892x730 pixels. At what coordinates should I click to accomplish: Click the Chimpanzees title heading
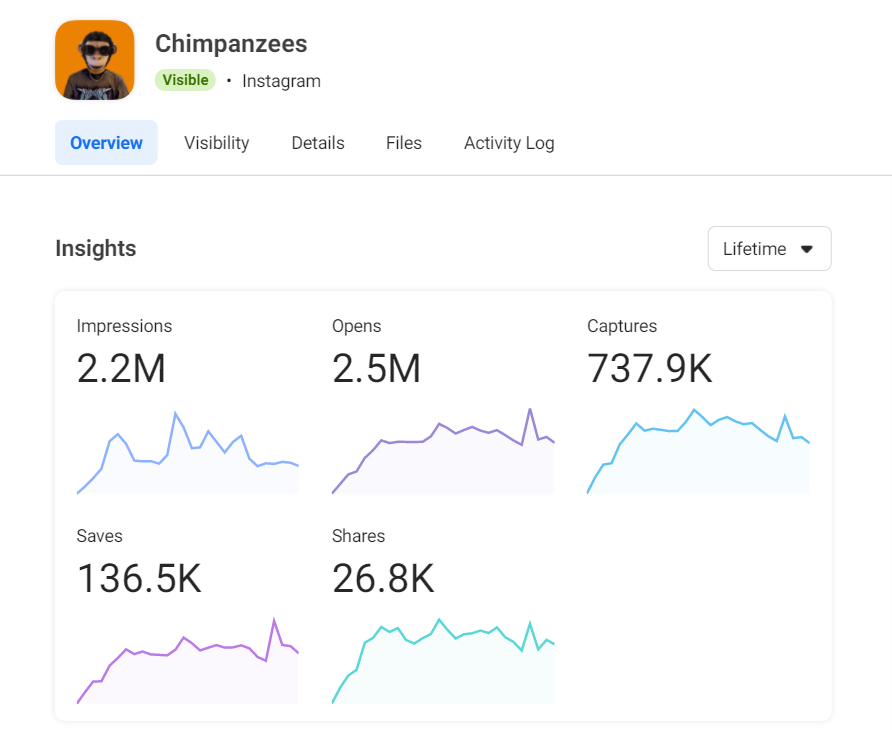[x=231, y=44]
